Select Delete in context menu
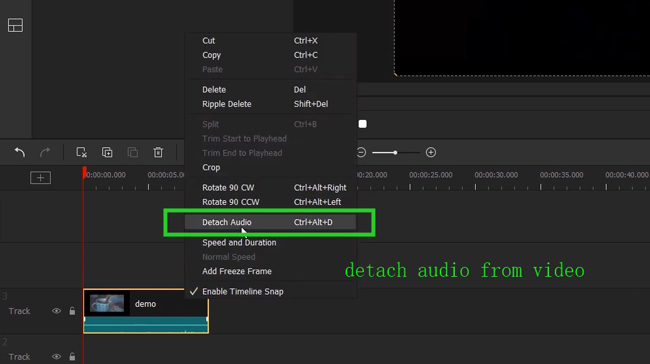Image resolution: width=650 pixels, height=364 pixels. click(271, 90)
